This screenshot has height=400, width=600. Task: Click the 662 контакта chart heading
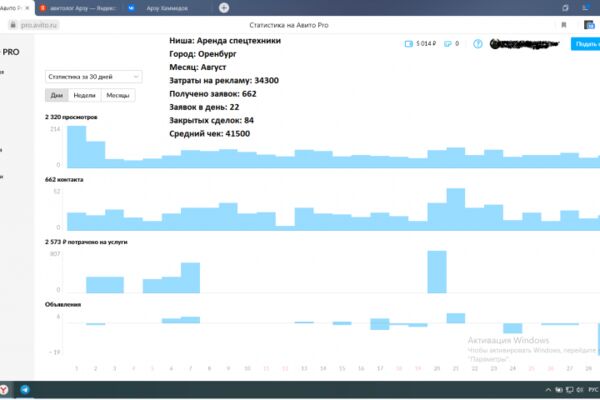[64, 180]
